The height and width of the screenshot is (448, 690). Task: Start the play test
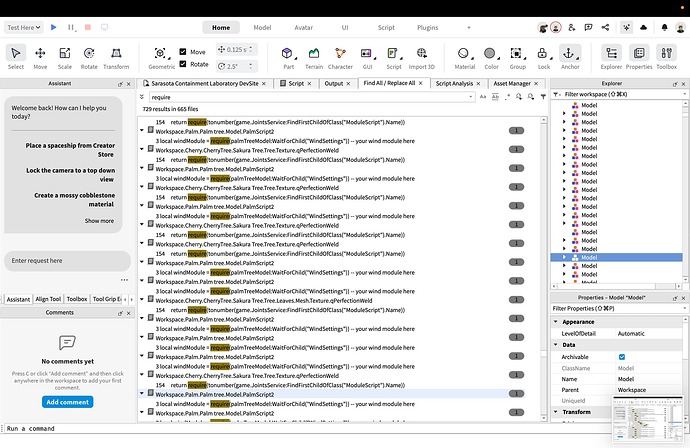click(54, 27)
